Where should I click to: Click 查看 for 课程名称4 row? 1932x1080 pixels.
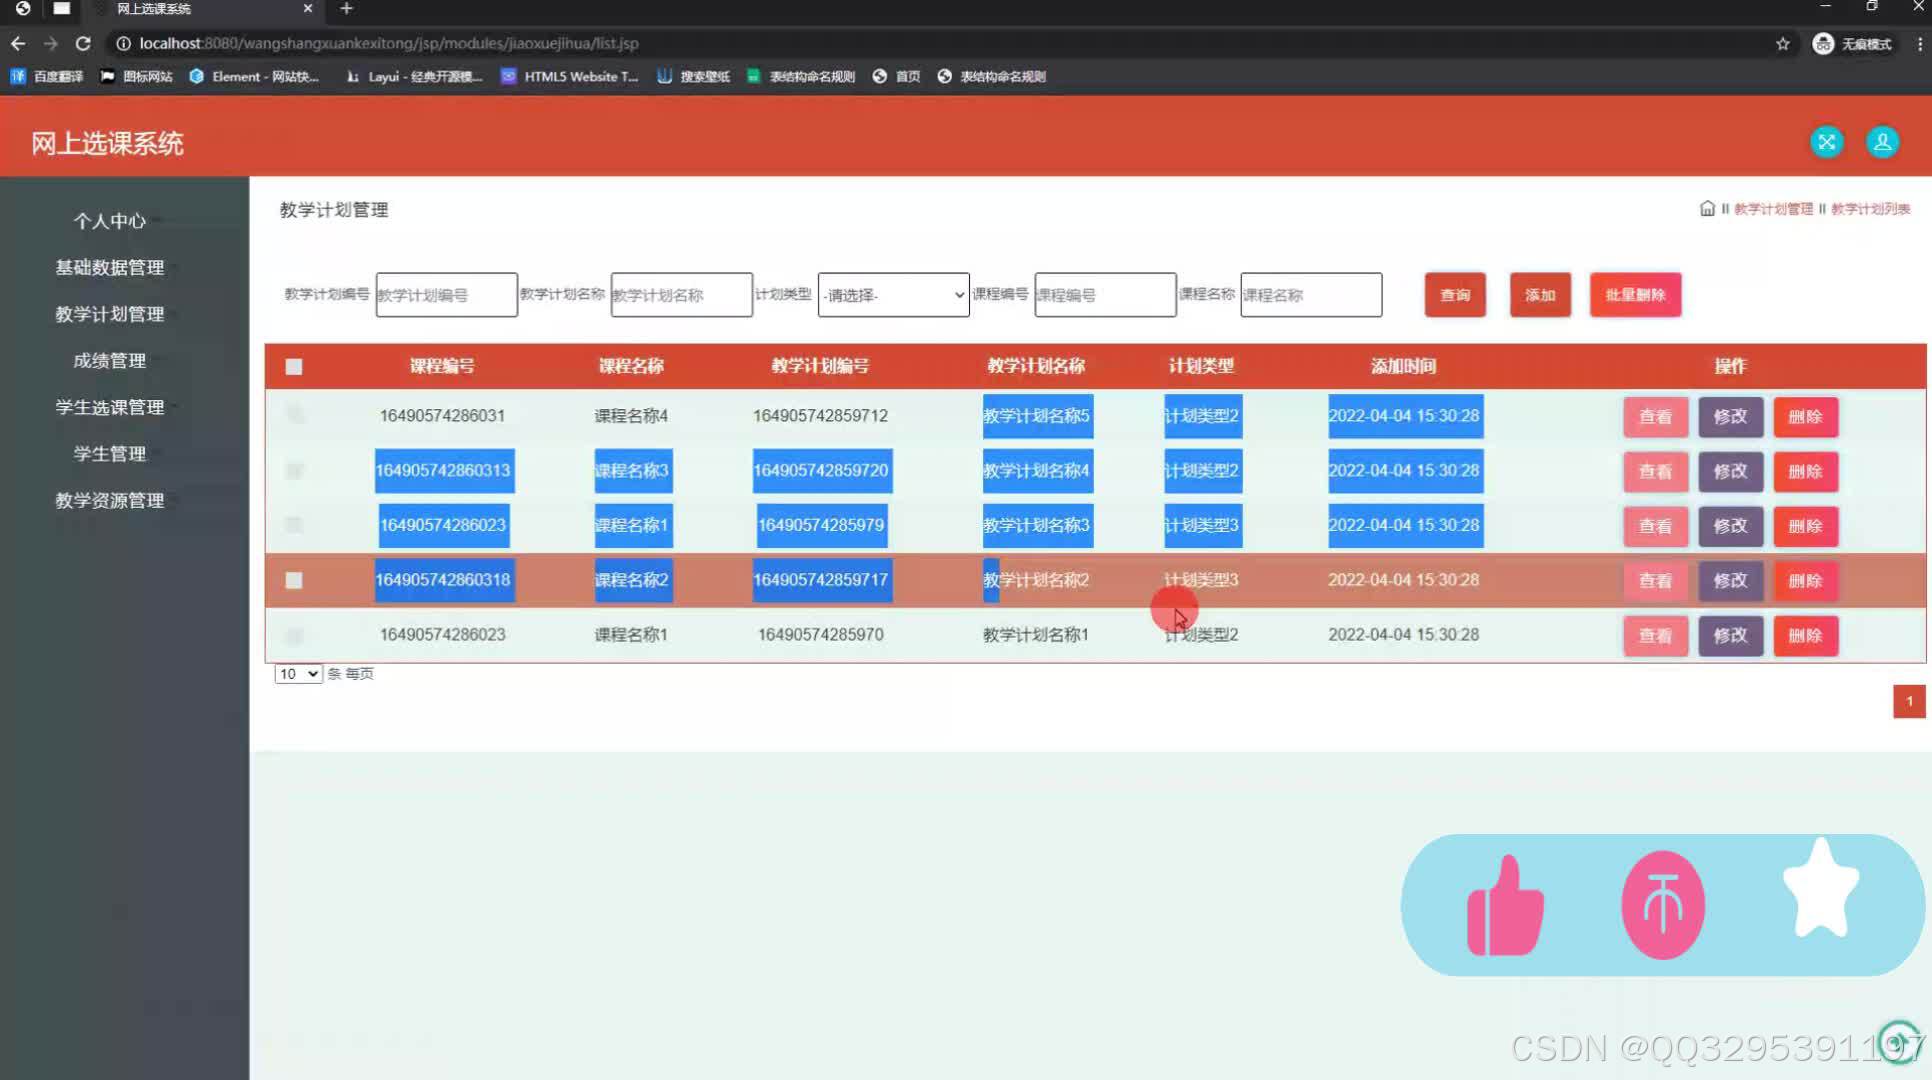tap(1655, 417)
